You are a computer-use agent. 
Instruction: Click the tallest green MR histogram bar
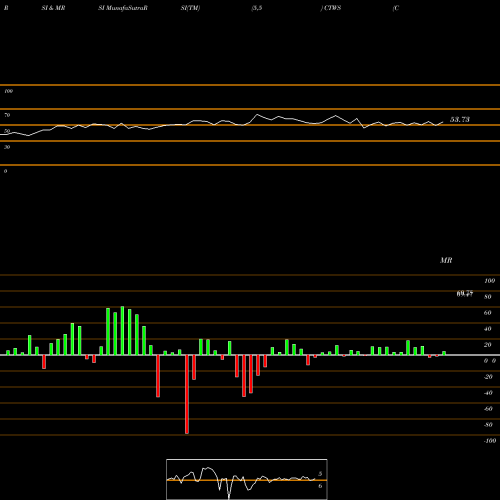[122, 331]
